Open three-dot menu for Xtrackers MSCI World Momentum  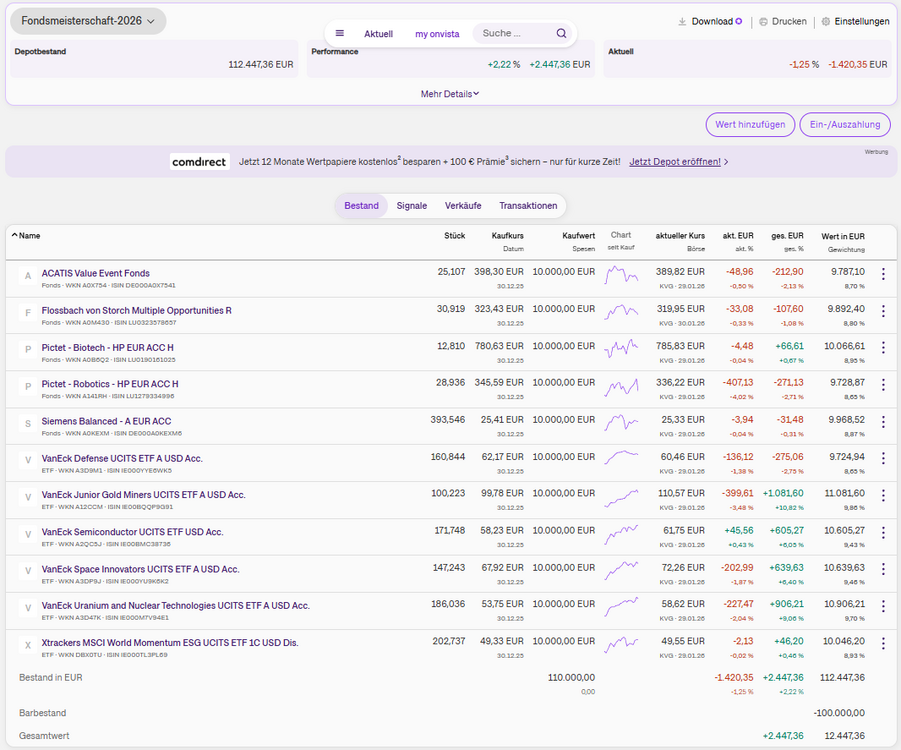pyautogui.click(x=882, y=644)
